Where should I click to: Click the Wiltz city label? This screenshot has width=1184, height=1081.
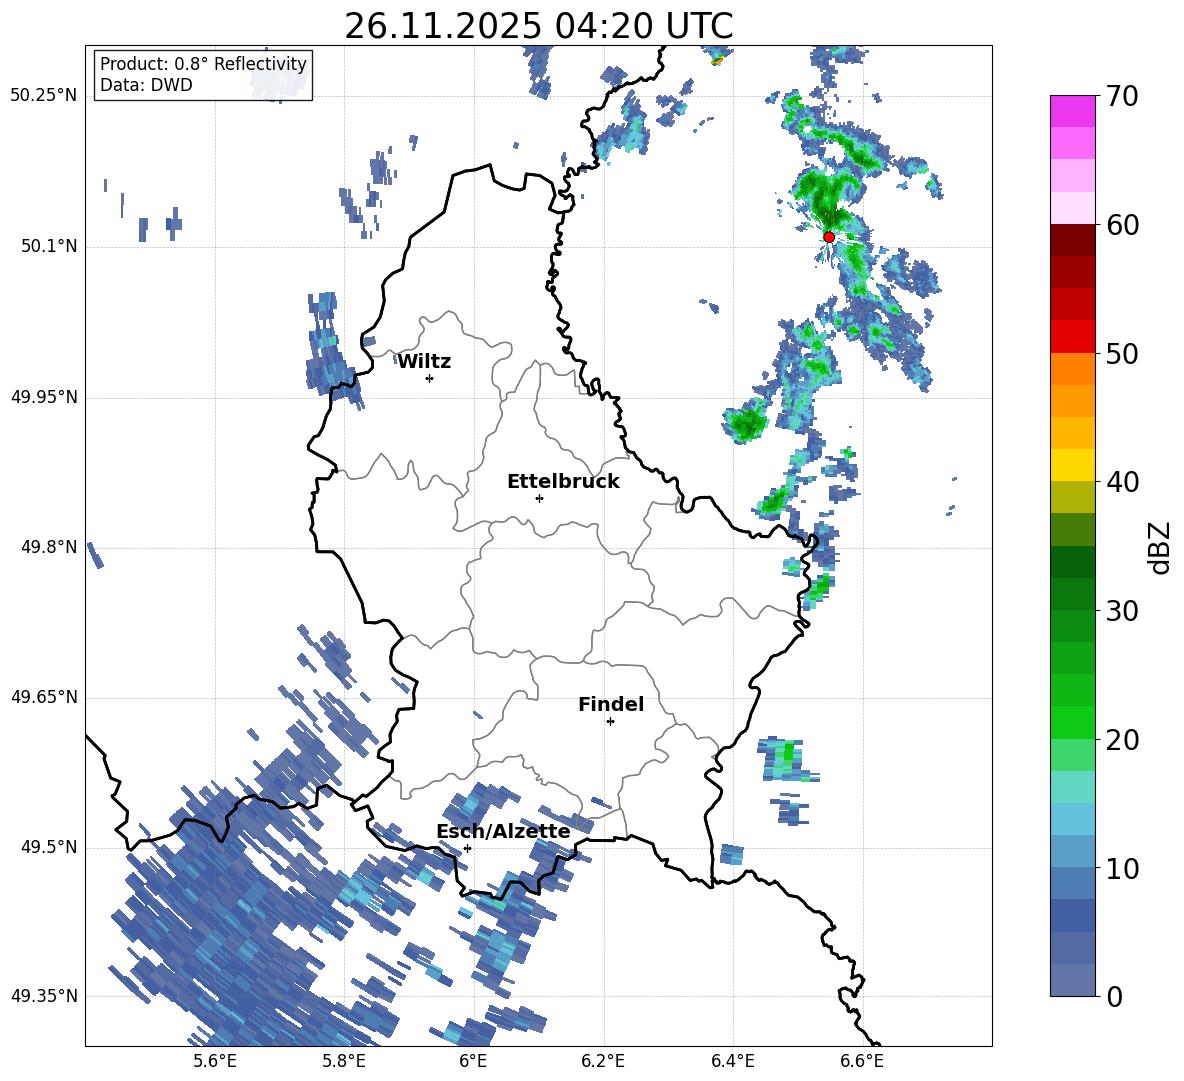coord(424,362)
